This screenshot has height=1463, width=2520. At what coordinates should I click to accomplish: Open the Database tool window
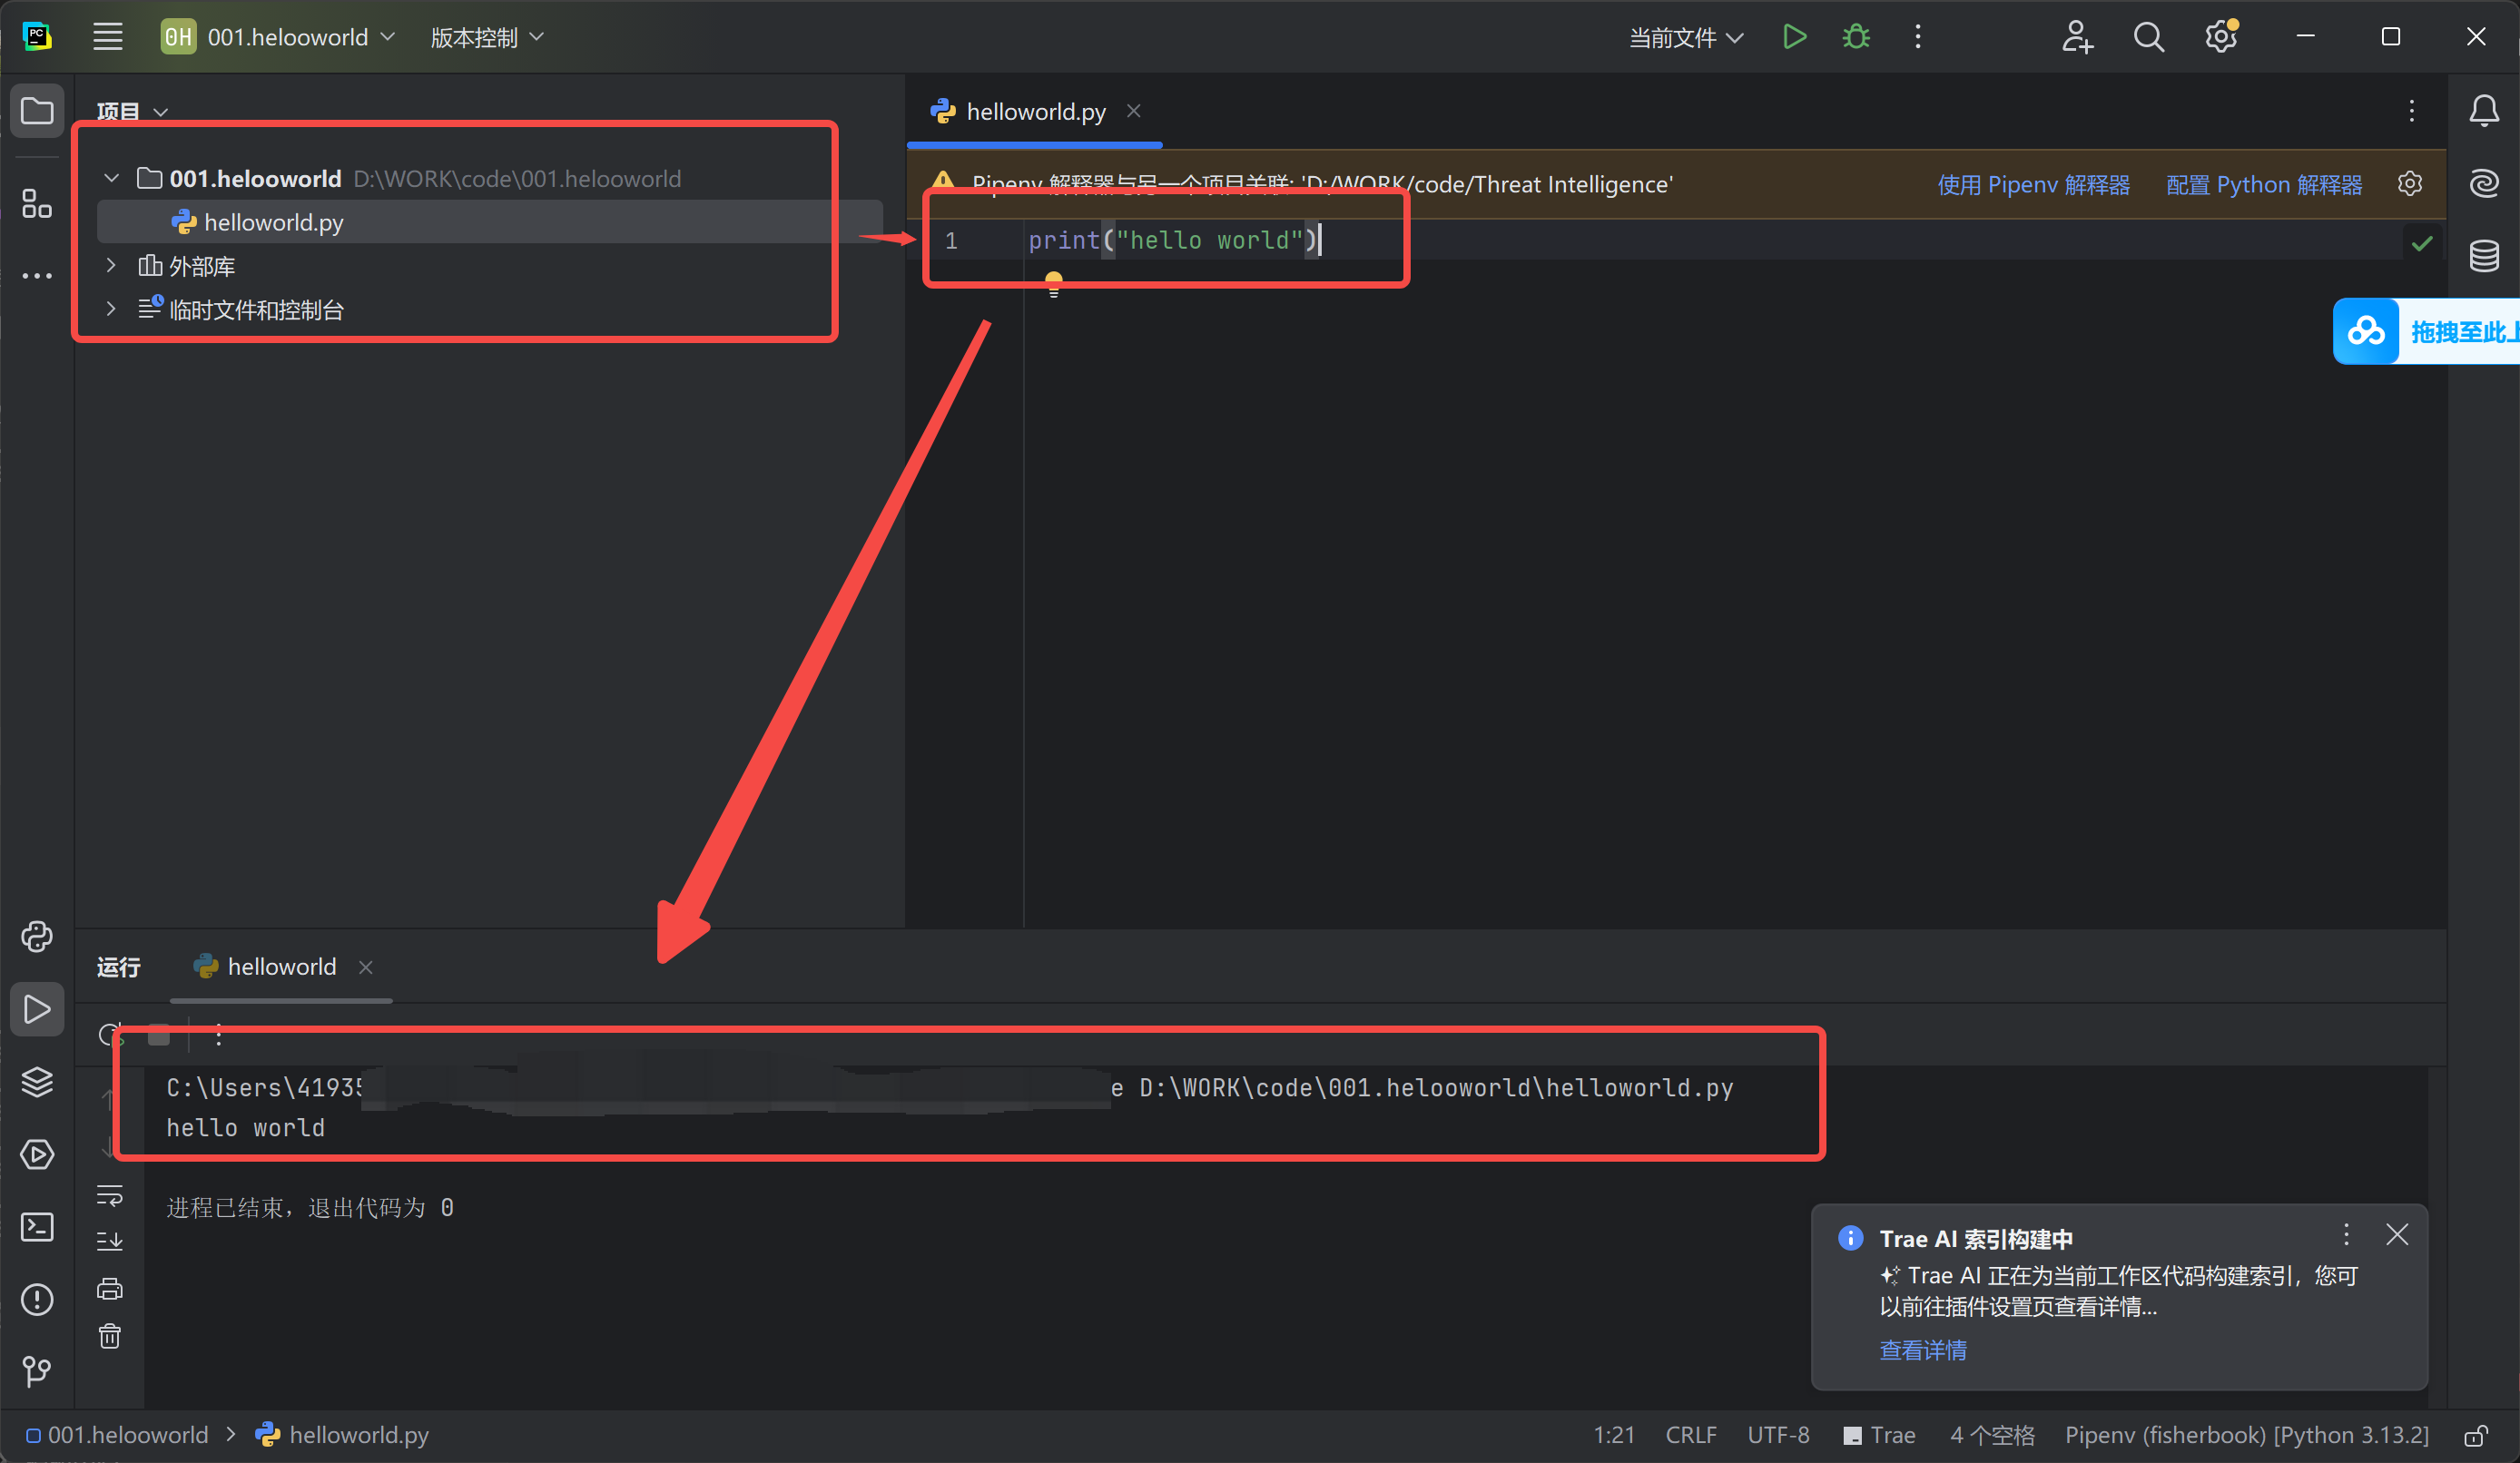tap(2484, 256)
